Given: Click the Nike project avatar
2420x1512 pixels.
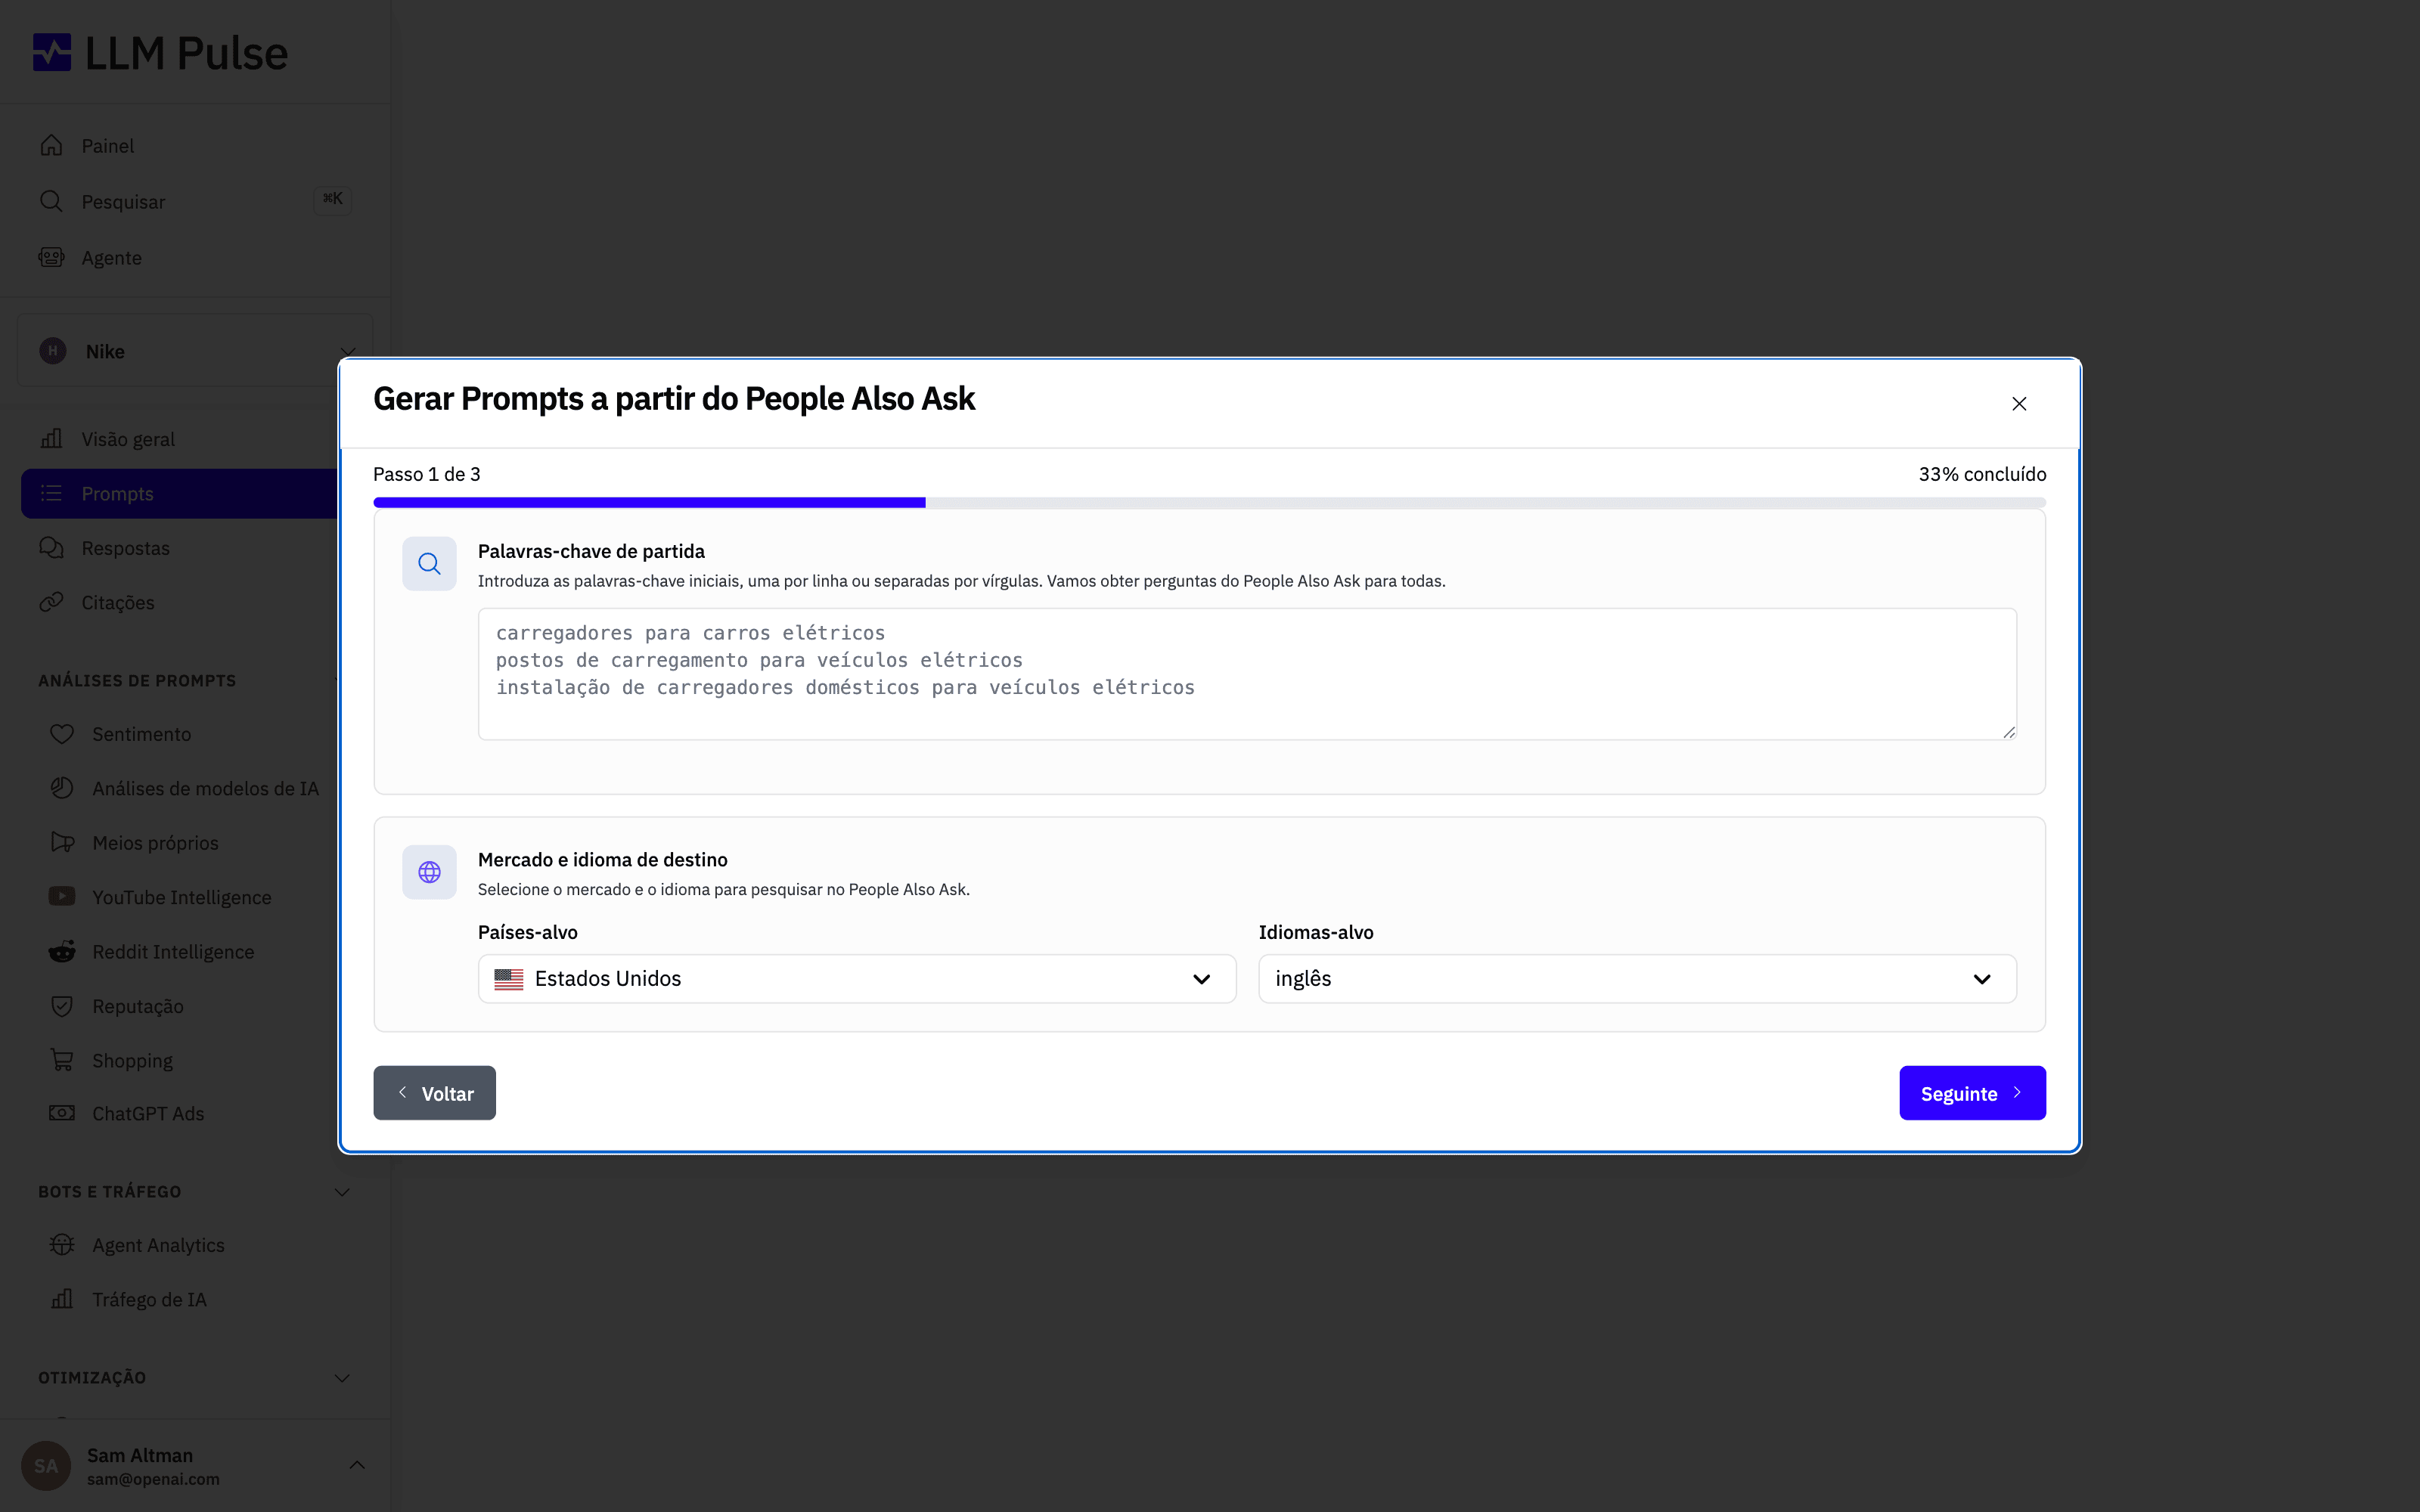Looking at the screenshot, I should tap(53, 351).
